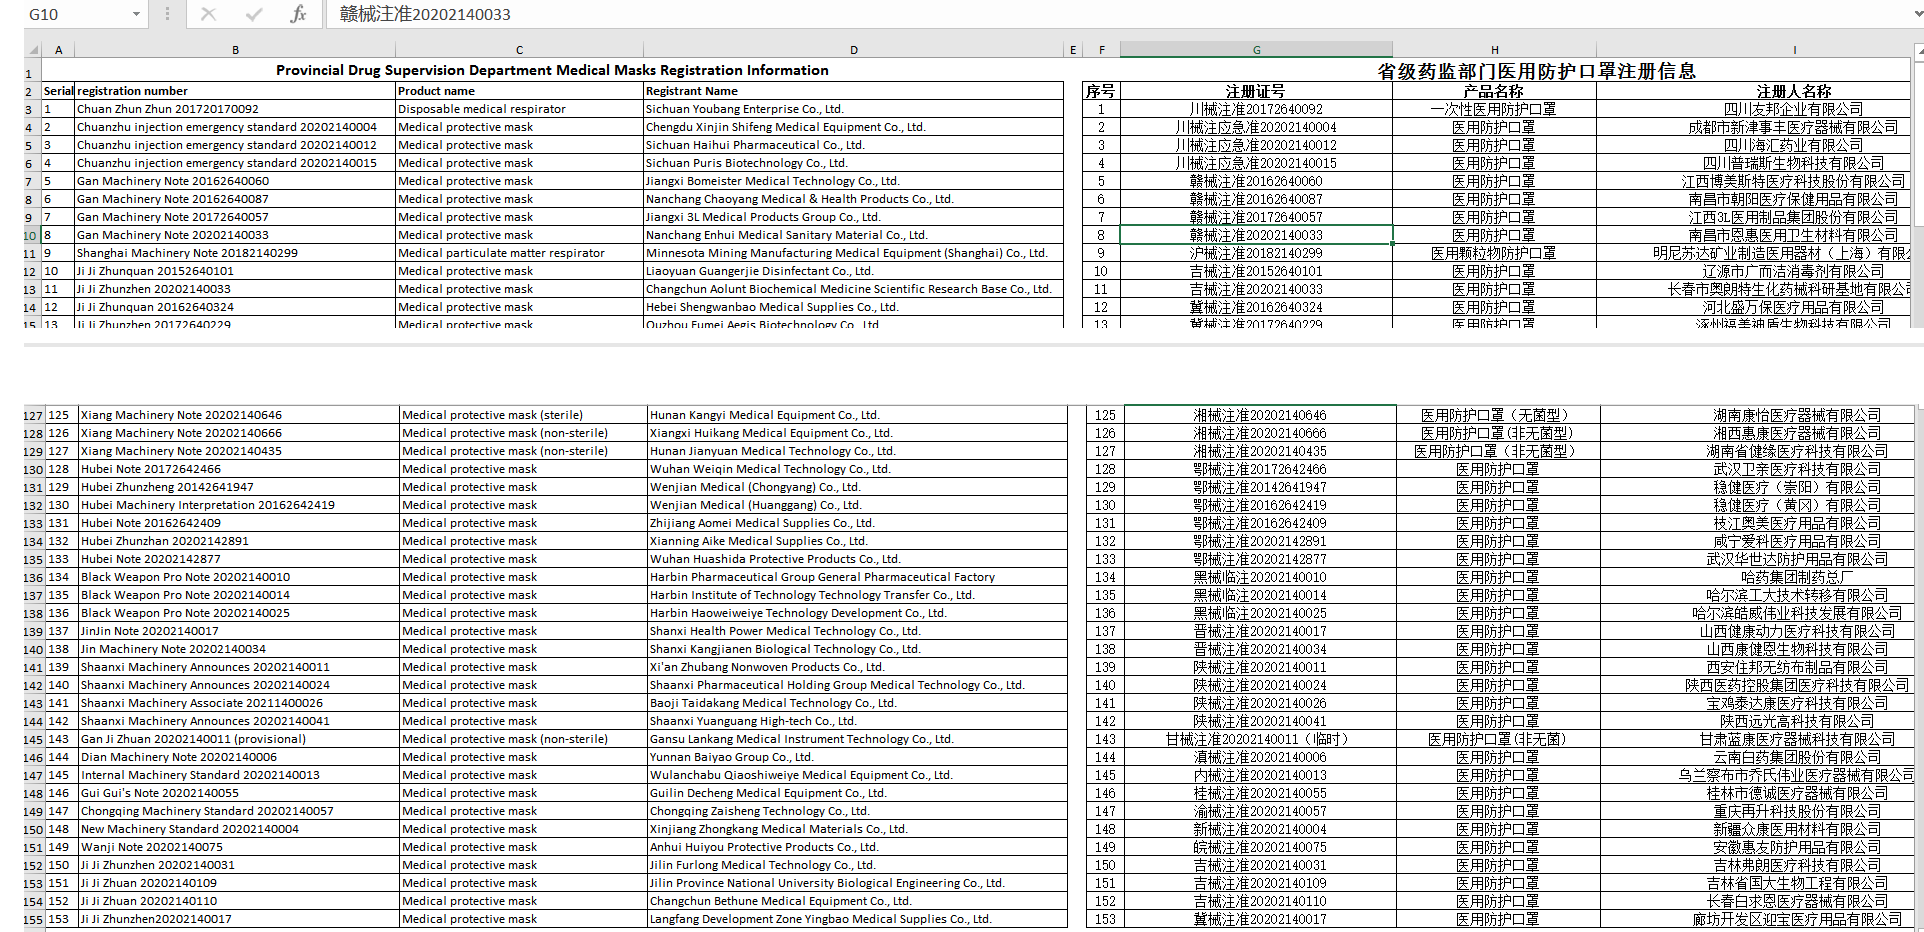Select column C header
The width and height of the screenshot is (1924, 932).
pos(519,50)
